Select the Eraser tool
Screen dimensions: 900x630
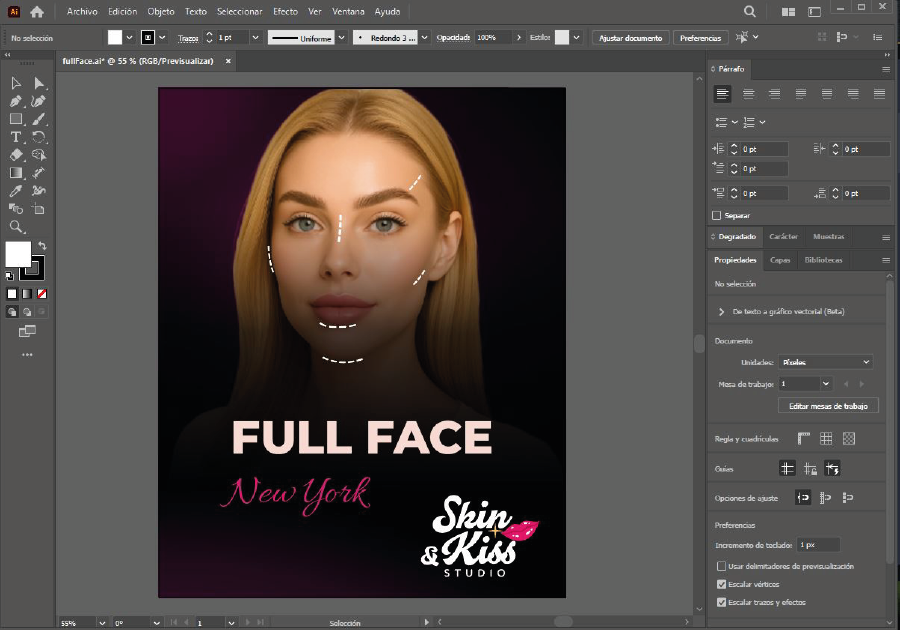tap(16, 155)
